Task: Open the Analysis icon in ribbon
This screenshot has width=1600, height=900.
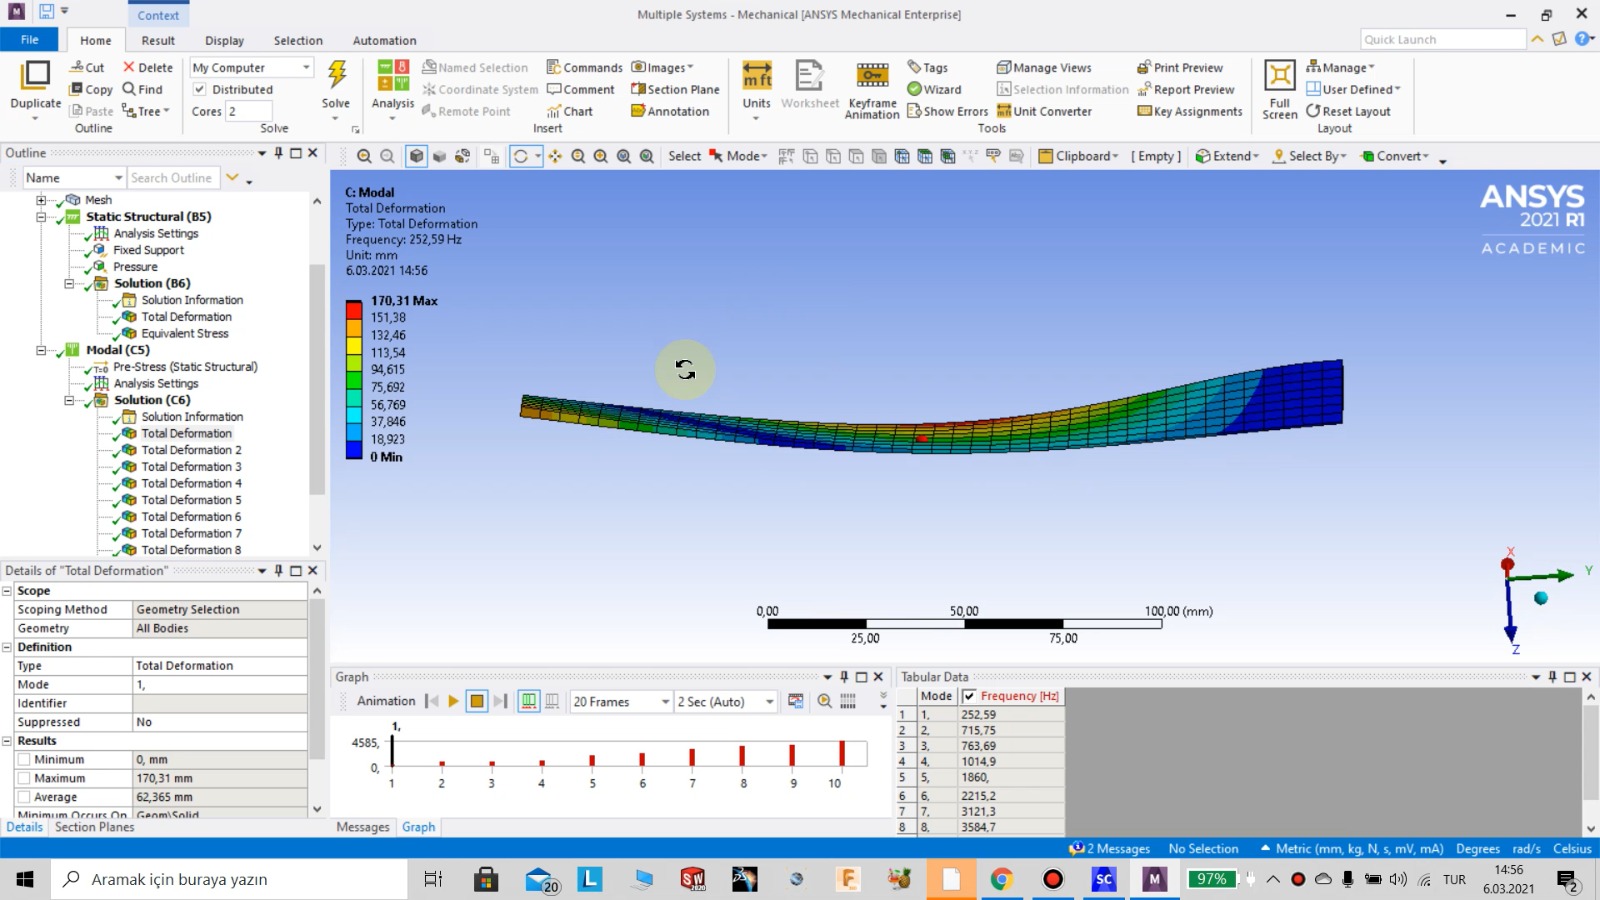Action: point(393,76)
